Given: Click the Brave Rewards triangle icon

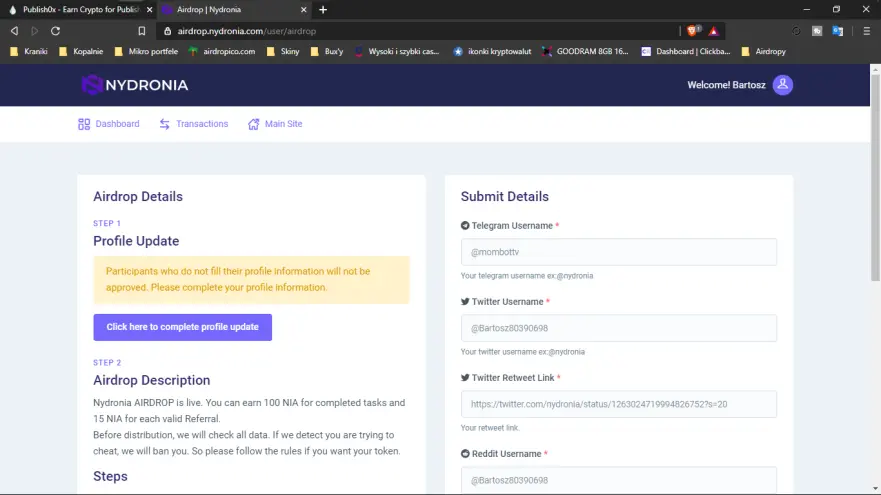Looking at the screenshot, I should point(714,31).
